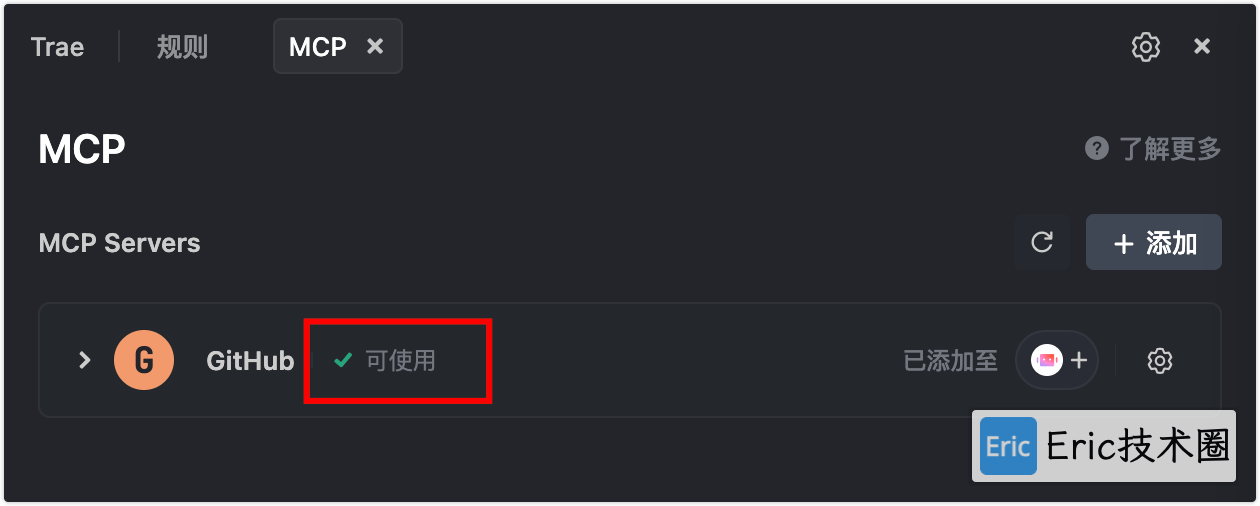
Task: Expand the GitHub server chevron
Action: [x=85, y=360]
